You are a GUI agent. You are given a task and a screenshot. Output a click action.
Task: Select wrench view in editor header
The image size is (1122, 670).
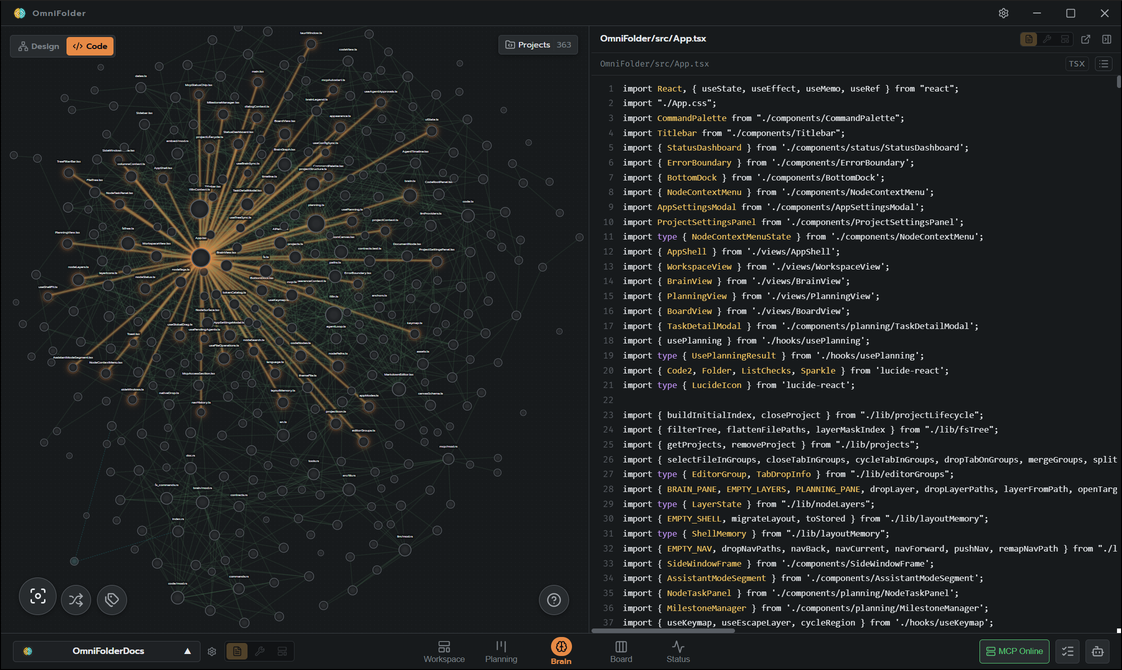click(x=1047, y=39)
